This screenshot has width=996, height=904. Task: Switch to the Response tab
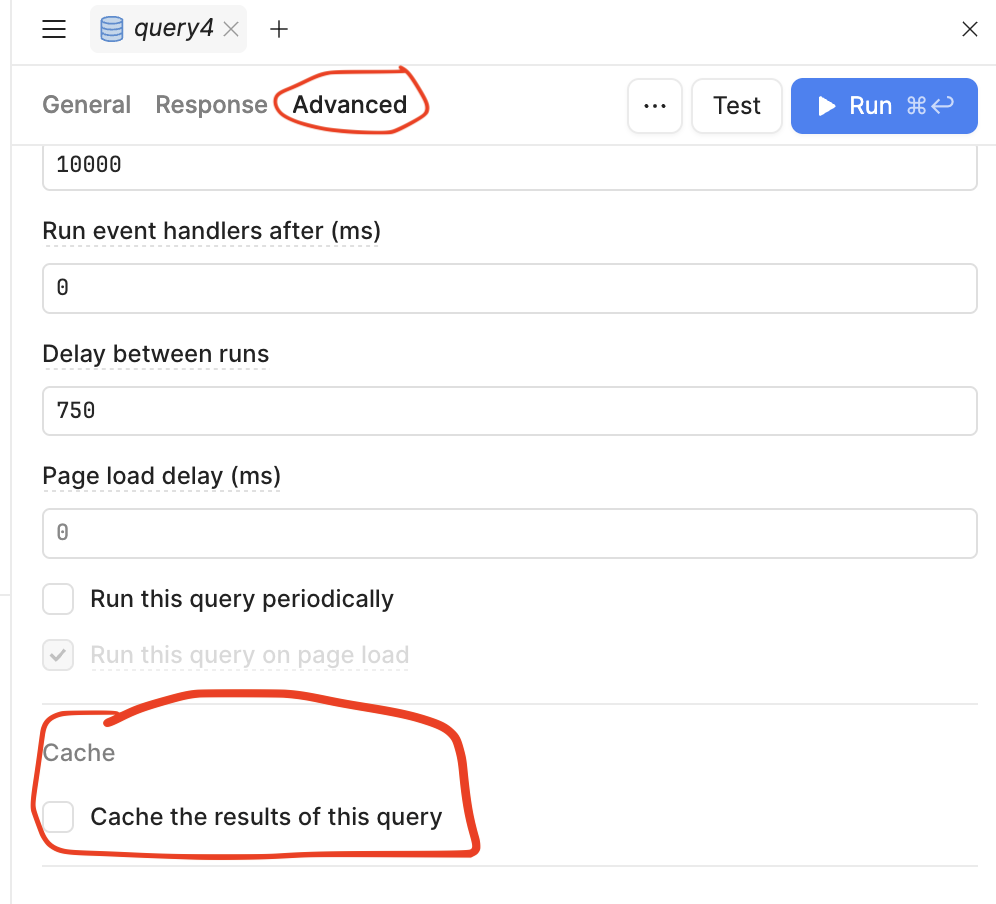[211, 105]
